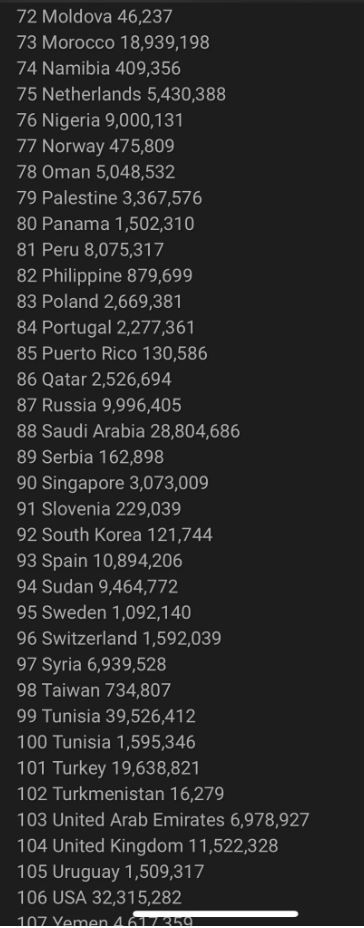Image resolution: width=364 pixels, height=928 pixels.
Task: Tap the Spain 10,894,206 row
Action: pos(99,560)
